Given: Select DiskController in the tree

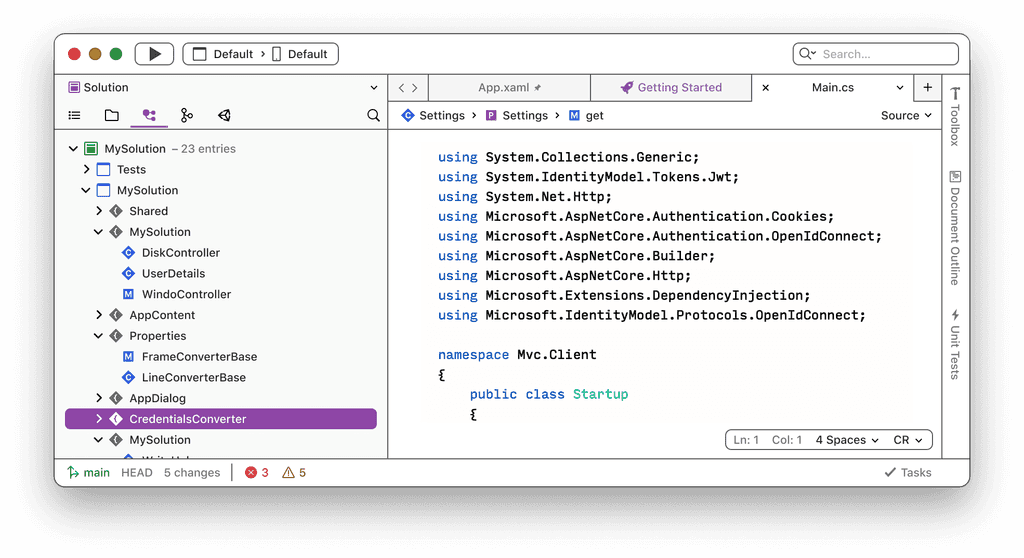Looking at the screenshot, I should 181,253.
